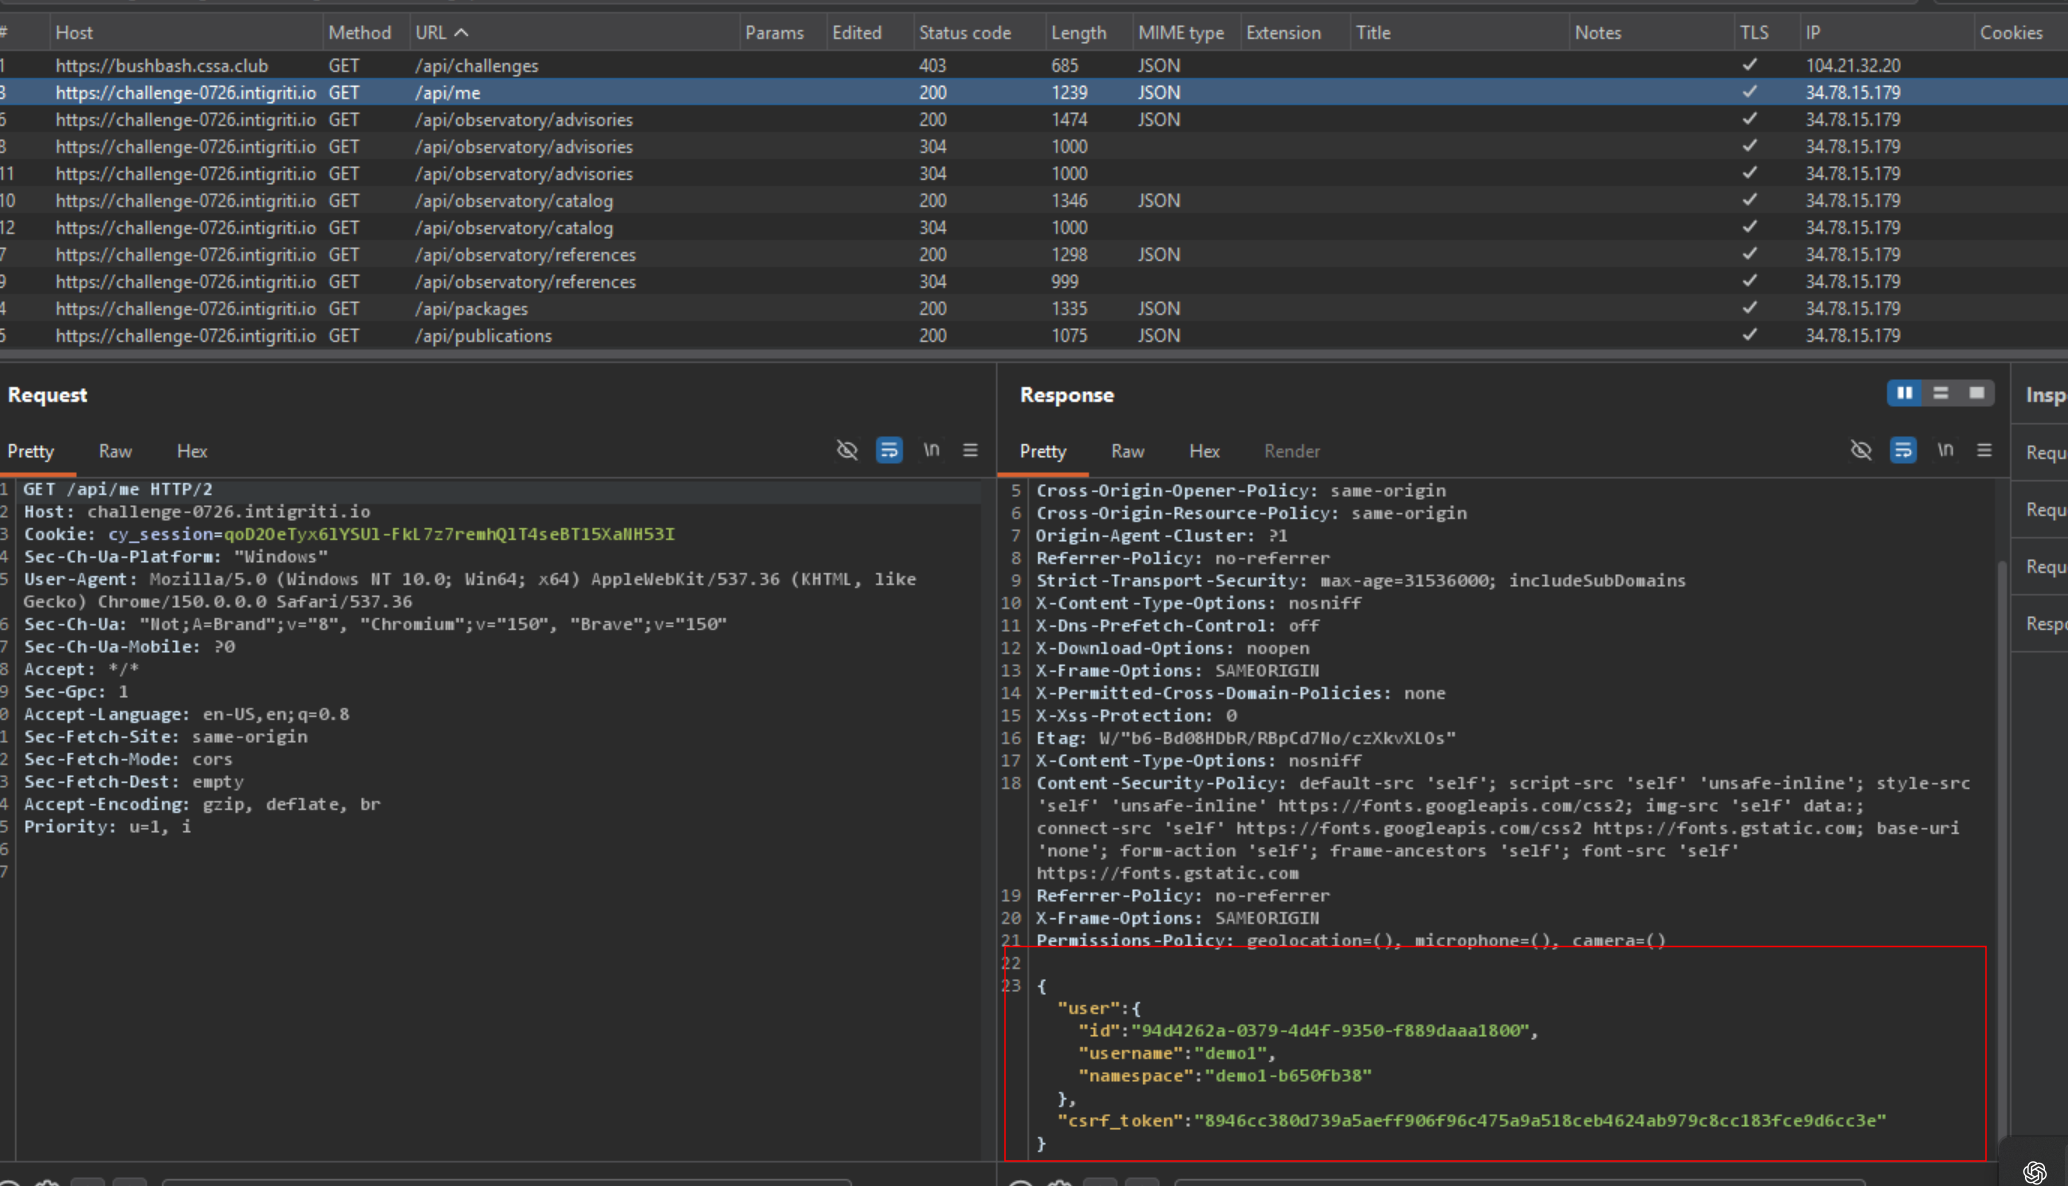This screenshot has width=2068, height=1186.
Task: Toggle word wrap in Response editor
Action: pos(1903,450)
